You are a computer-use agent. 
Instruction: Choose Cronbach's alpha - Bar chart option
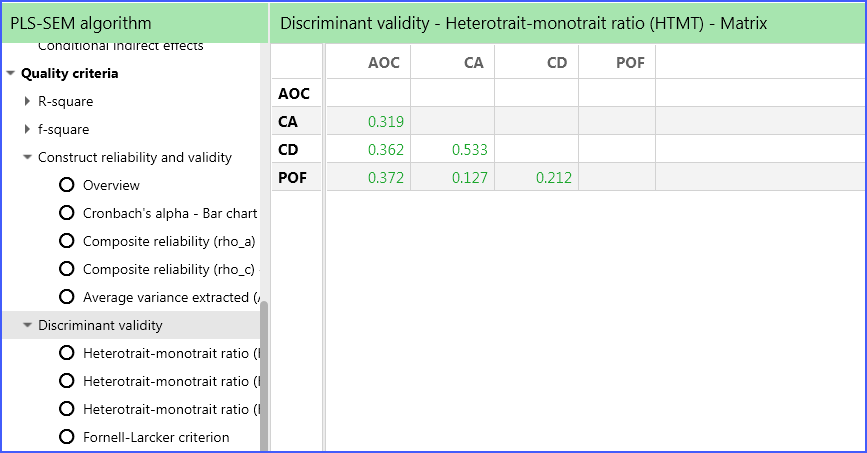pos(67,213)
